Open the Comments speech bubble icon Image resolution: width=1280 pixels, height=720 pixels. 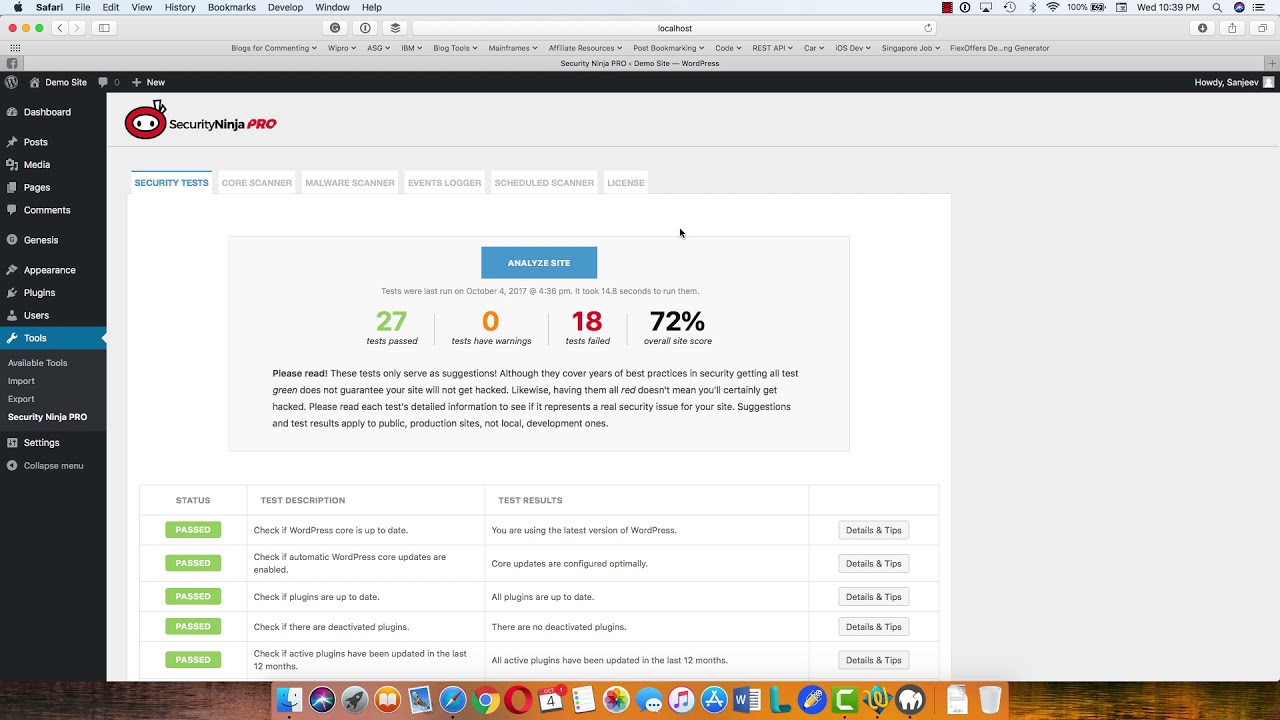point(14,210)
